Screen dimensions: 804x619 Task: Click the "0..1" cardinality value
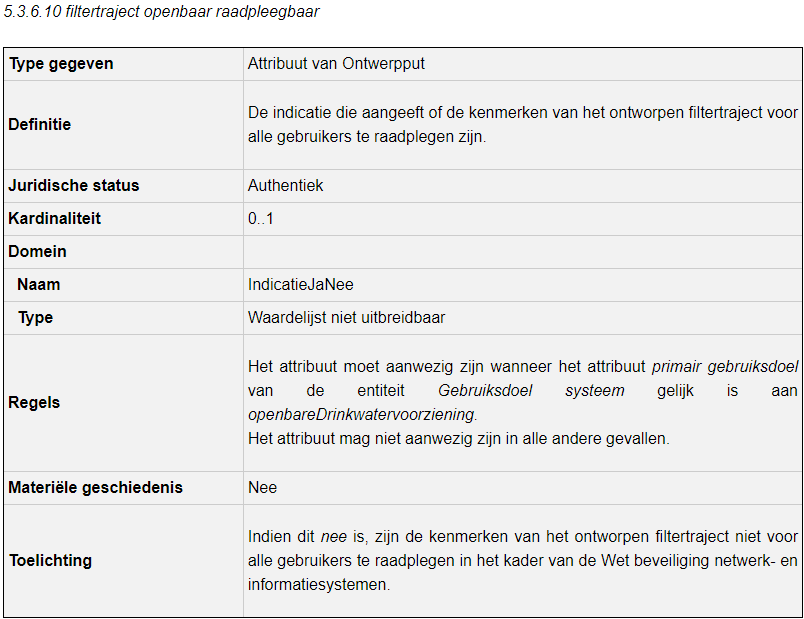260,219
